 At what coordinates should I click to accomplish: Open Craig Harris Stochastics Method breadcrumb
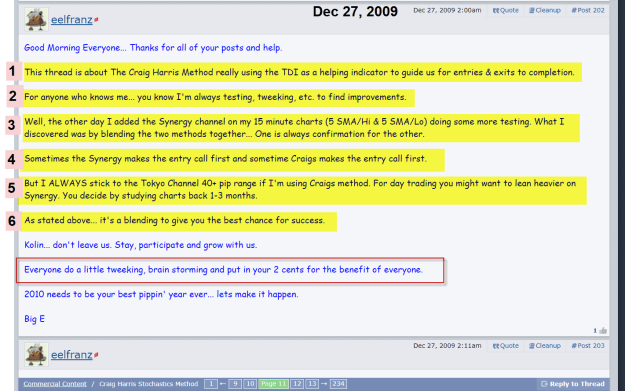coord(148,384)
